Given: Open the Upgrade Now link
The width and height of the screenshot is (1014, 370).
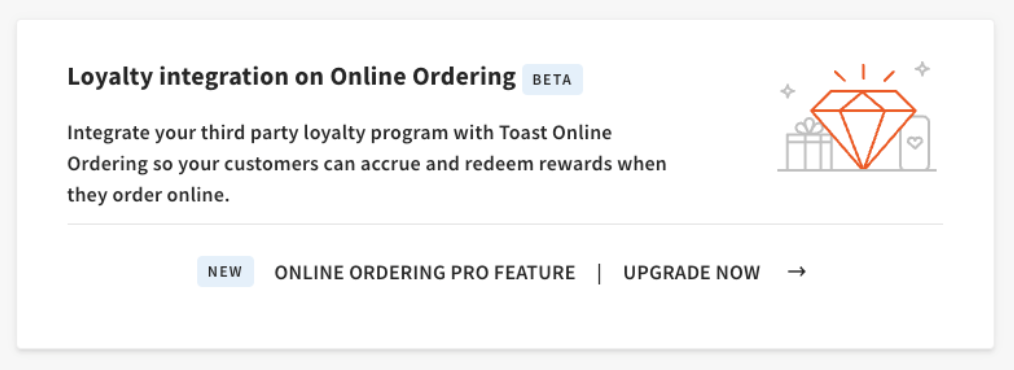Looking at the screenshot, I should tap(691, 272).
